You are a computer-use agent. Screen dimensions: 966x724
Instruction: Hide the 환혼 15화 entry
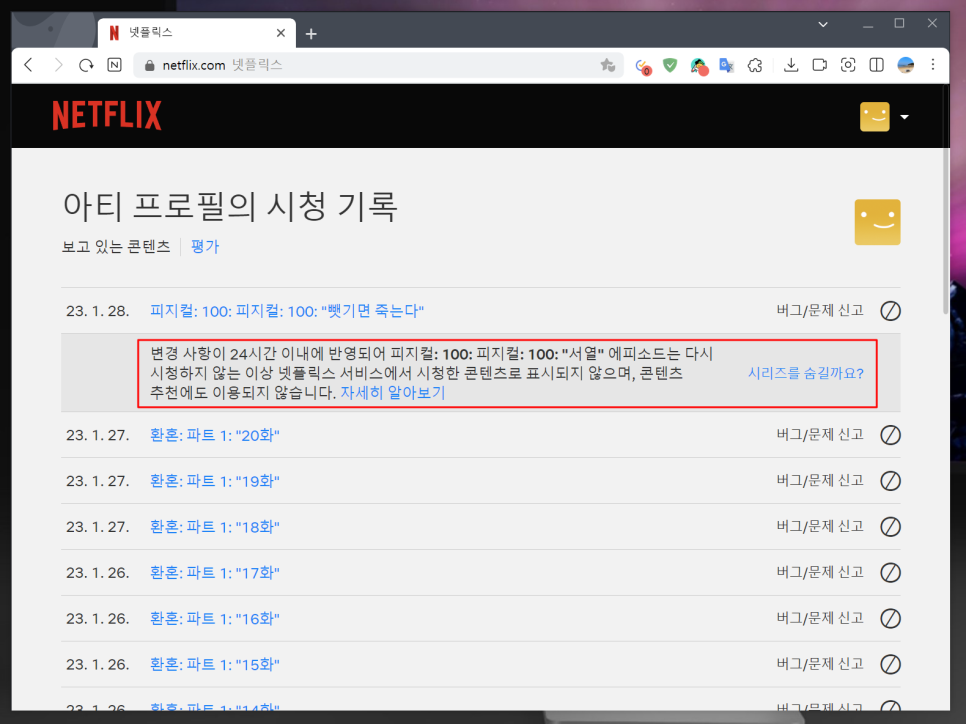click(890, 664)
